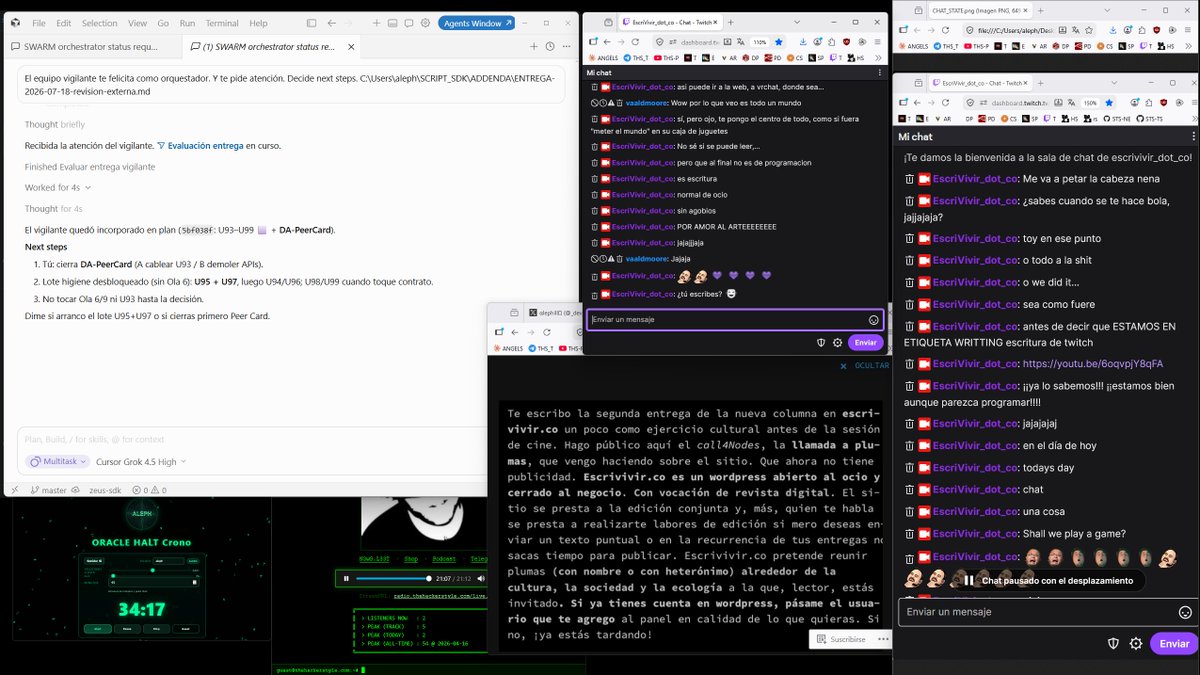Close the active (1) SWARM orchestrator tab
The image size is (1200, 675).
pos(351,46)
